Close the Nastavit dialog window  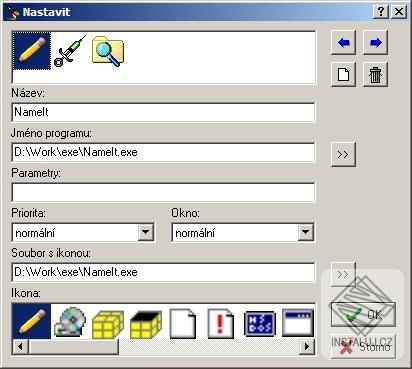(x=399, y=12)
